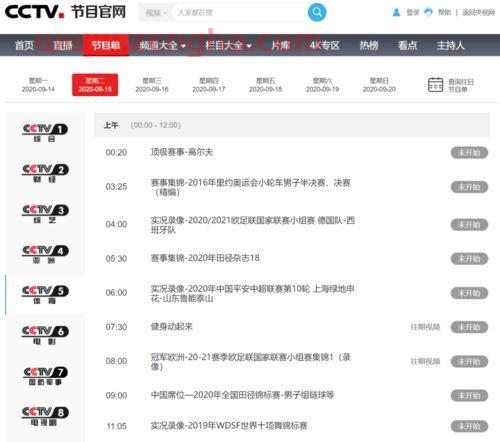Image resolution: width=500 pixels, height=442 pixels.
Task: Select the CCTV-7 国防军事 channel logo
Action: pos(45,376)
